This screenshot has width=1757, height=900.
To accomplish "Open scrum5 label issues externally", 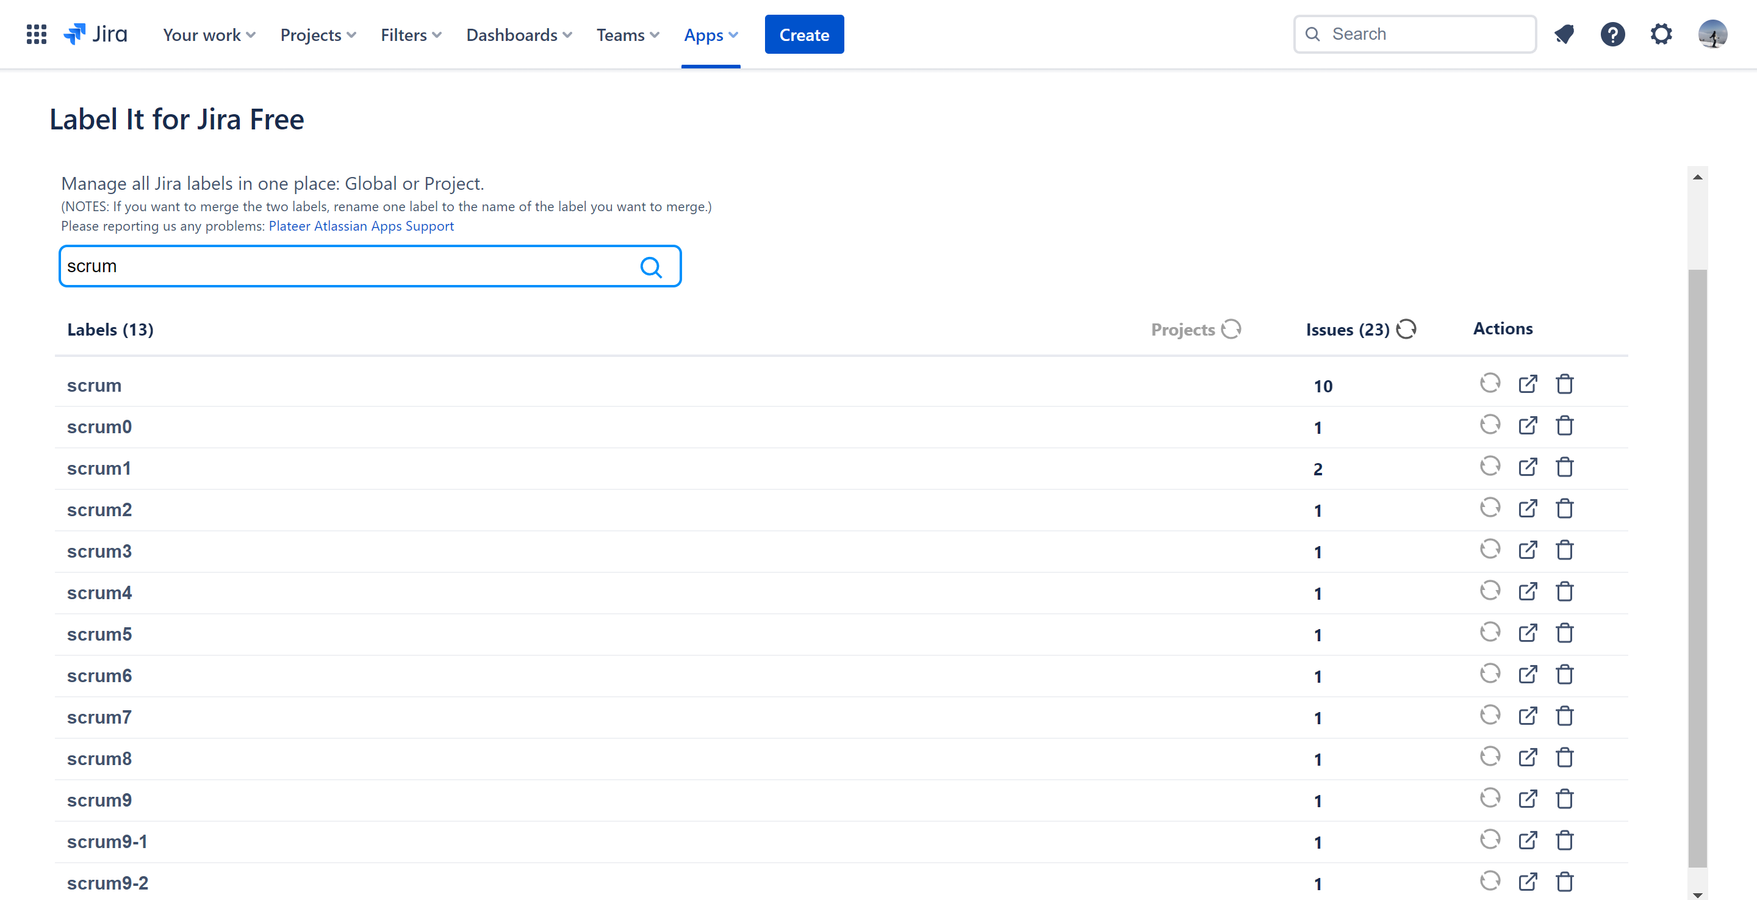I will (x=1528, y=633).
